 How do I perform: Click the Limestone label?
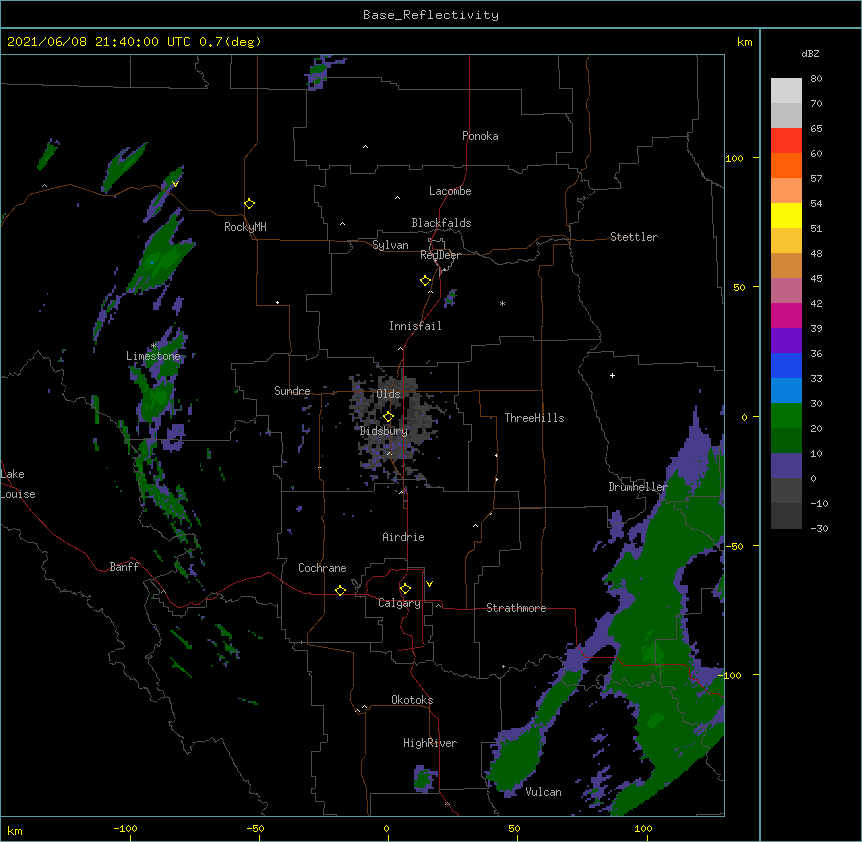pos(153,356)
